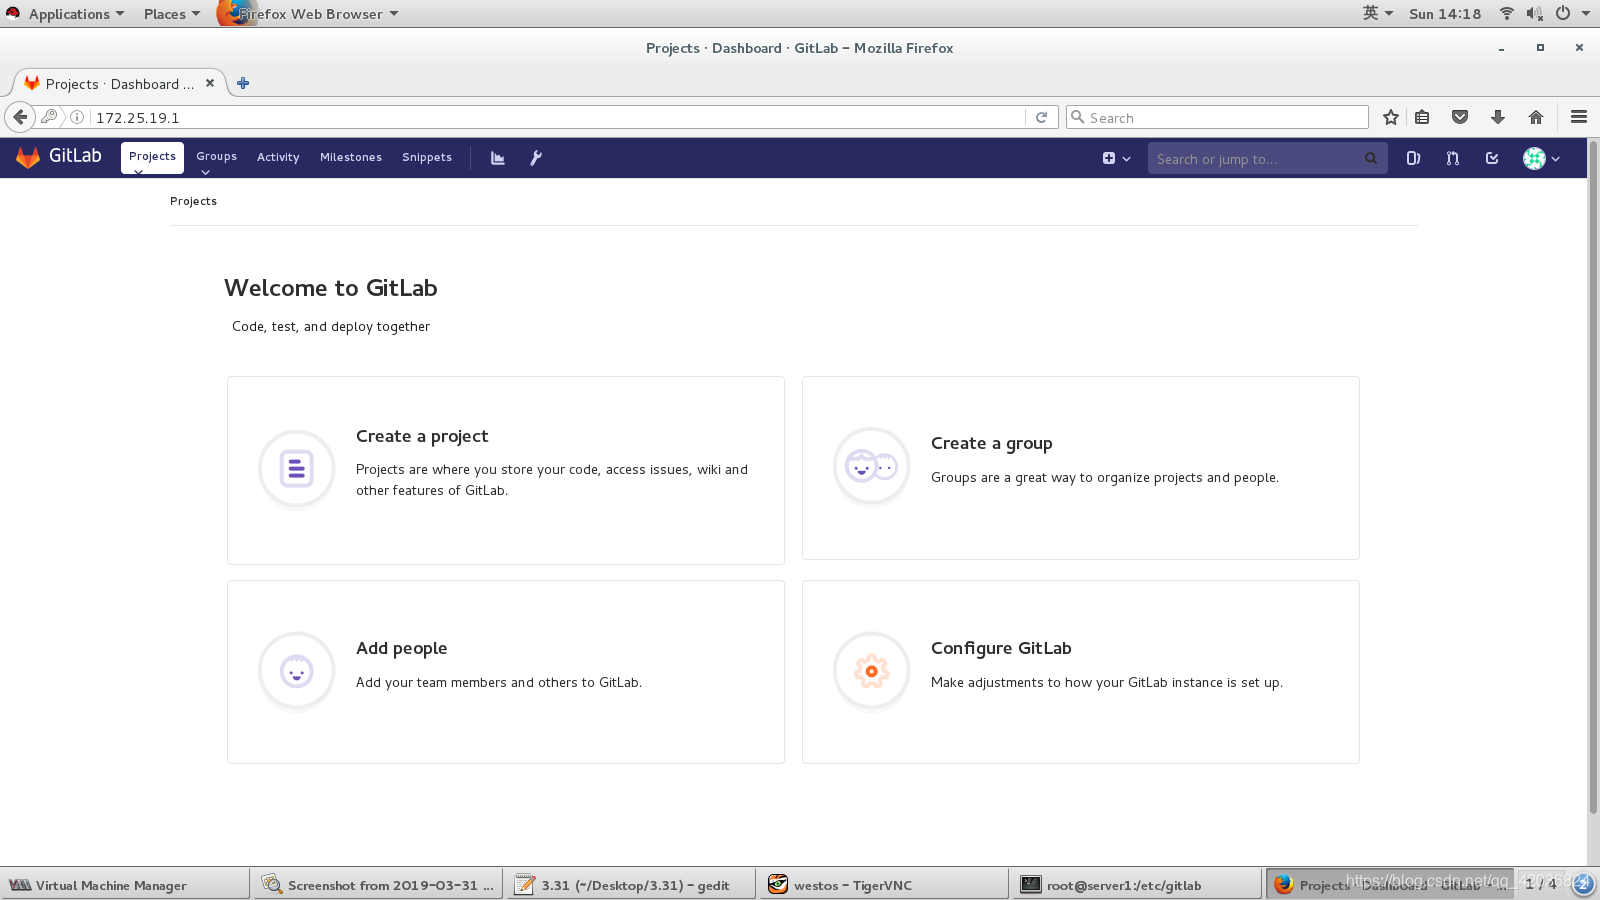Open the Milestones nav item
Viewport: 1600px width, 900px height.
351,157
